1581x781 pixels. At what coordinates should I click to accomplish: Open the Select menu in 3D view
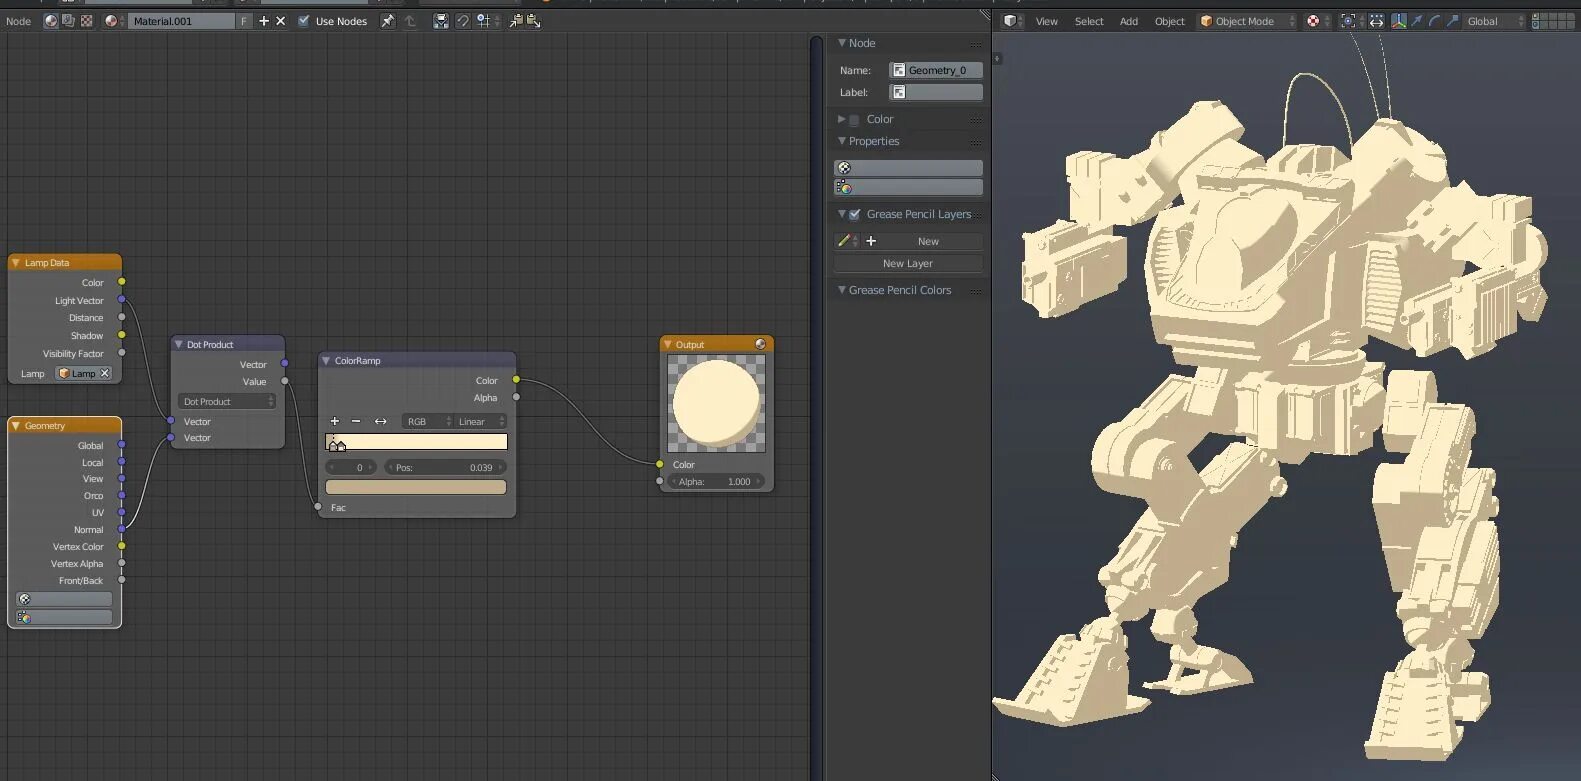pos(1089,21)
